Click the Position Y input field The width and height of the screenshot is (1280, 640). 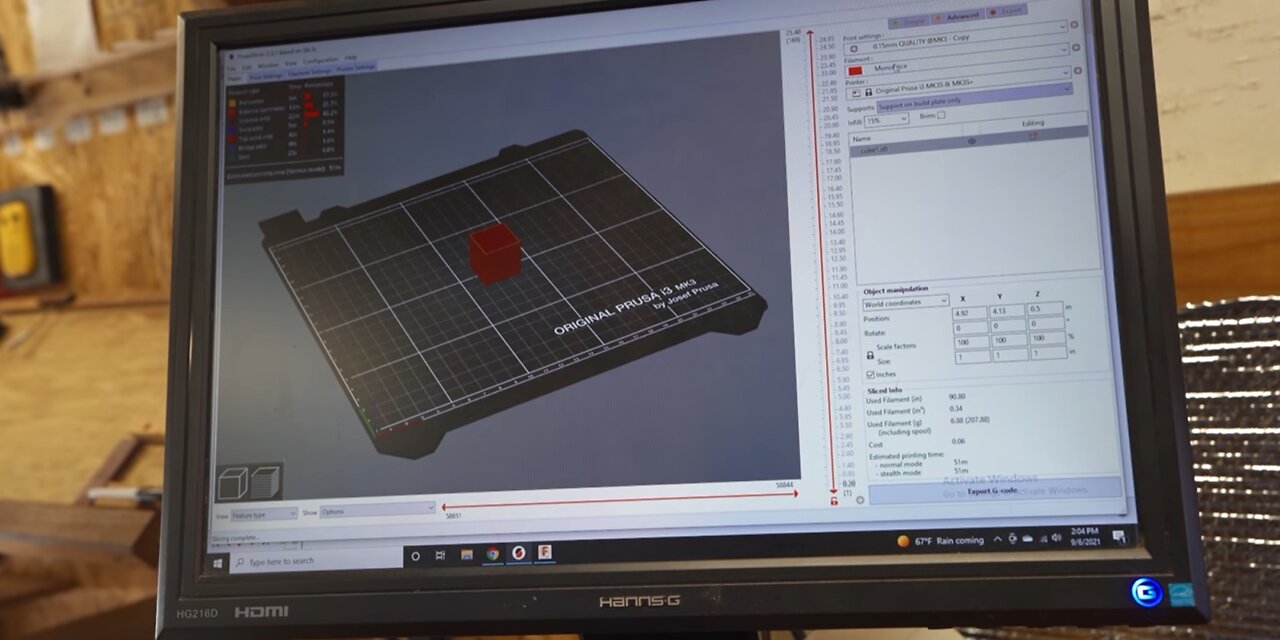tap(1007, 311)
